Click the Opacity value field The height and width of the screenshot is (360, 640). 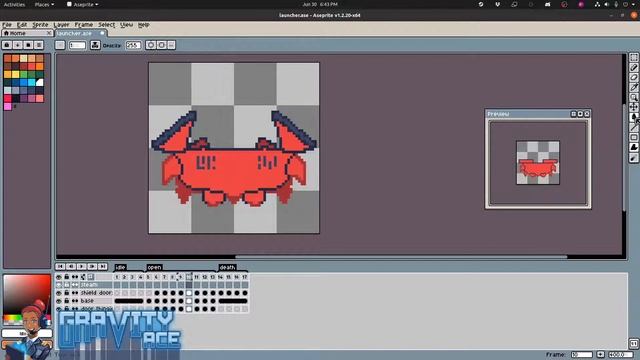(x=133, y=45)
